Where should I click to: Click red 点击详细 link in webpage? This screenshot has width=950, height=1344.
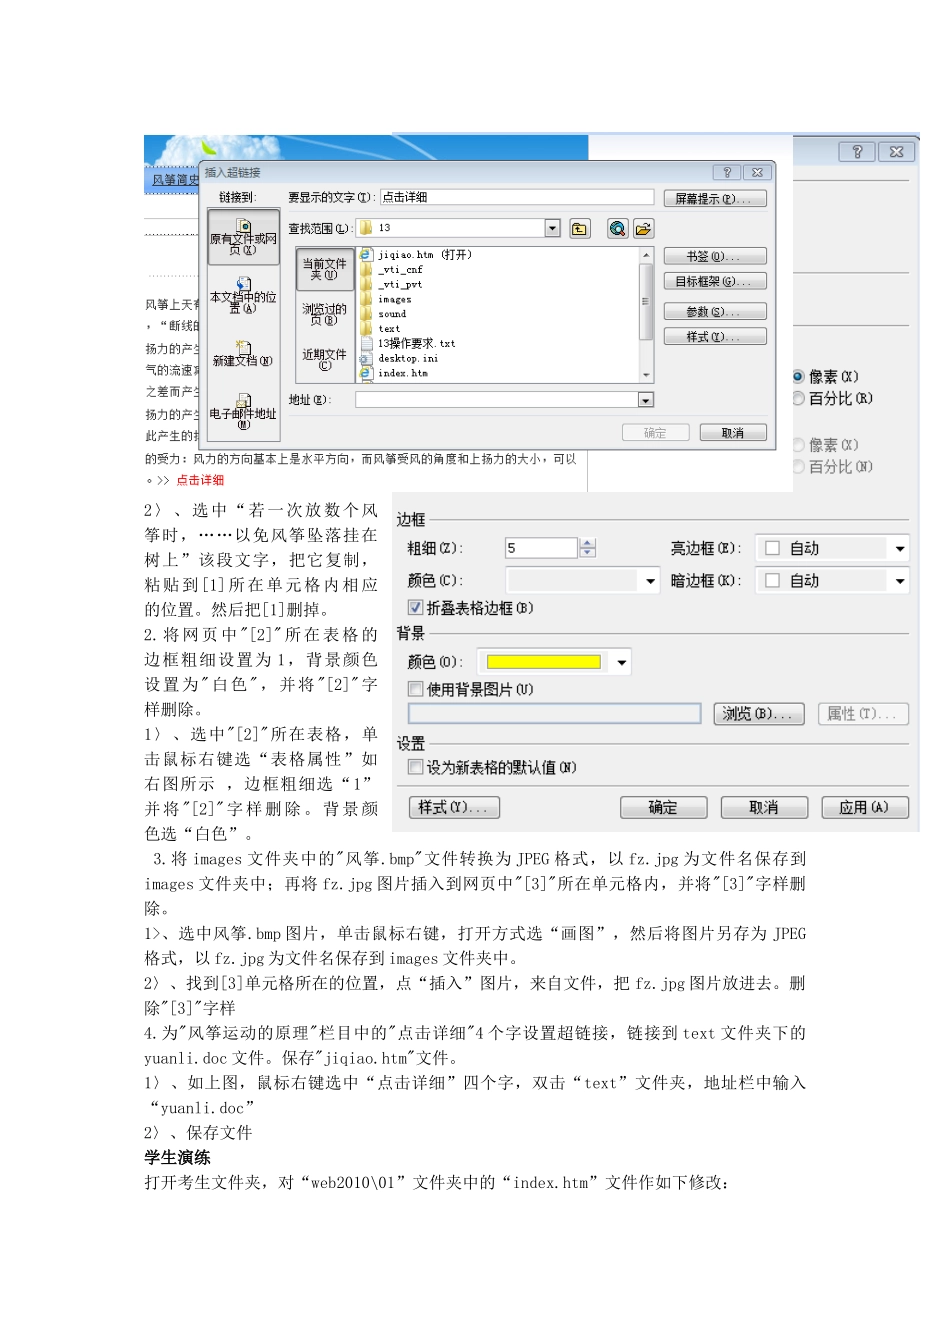pyautogui.click(x=200, y=480)
